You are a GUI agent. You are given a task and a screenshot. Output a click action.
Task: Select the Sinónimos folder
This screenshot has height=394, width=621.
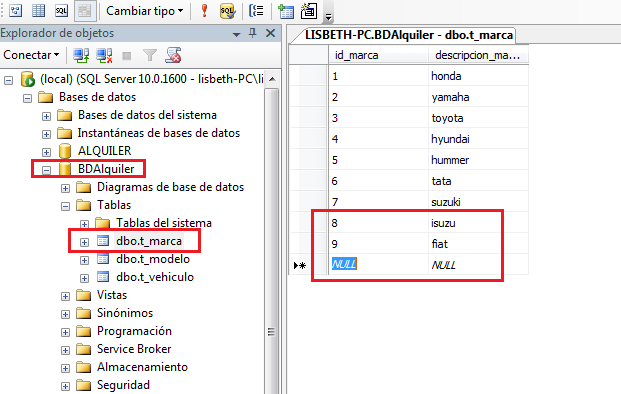[x=125, y=313]
